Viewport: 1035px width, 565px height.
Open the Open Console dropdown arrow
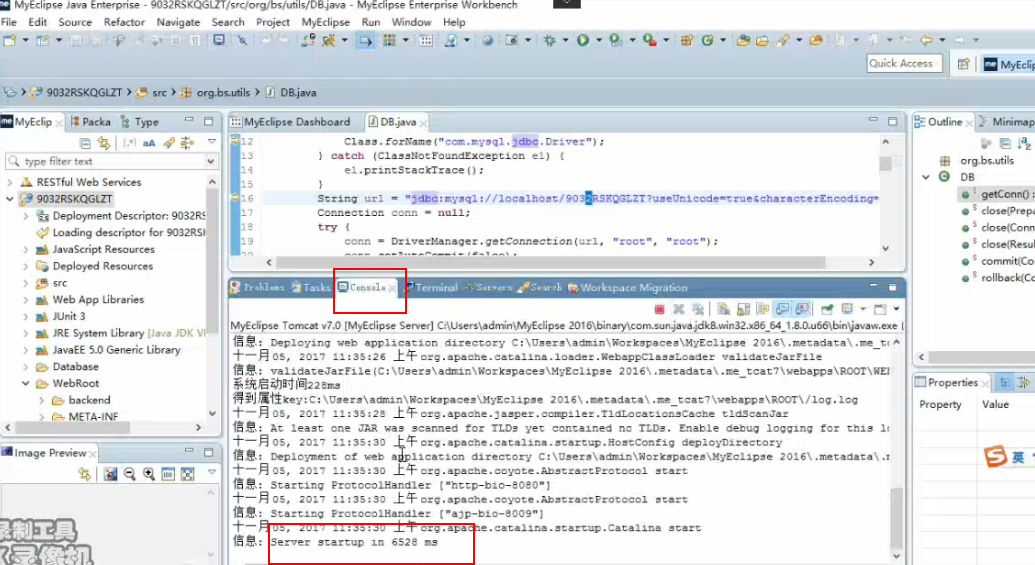click(x=896, y=309)
